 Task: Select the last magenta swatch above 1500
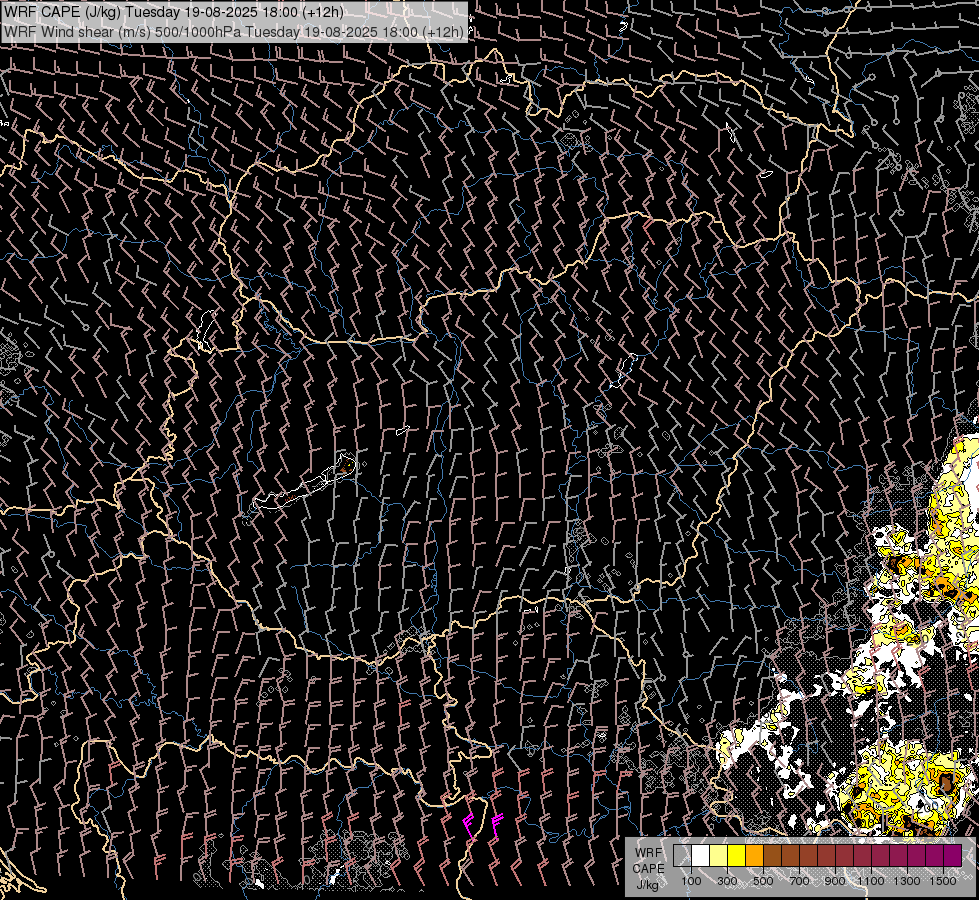click(952, 855)
